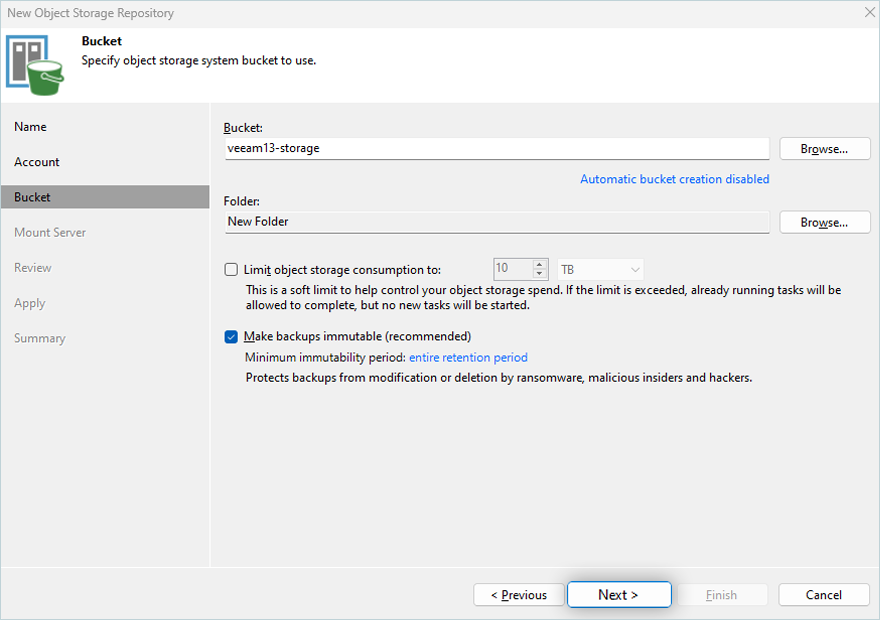The height and width of the screenshot is (620, 880).
Task: Select the Bucket step in sidebar
Action: coord(33,197)
